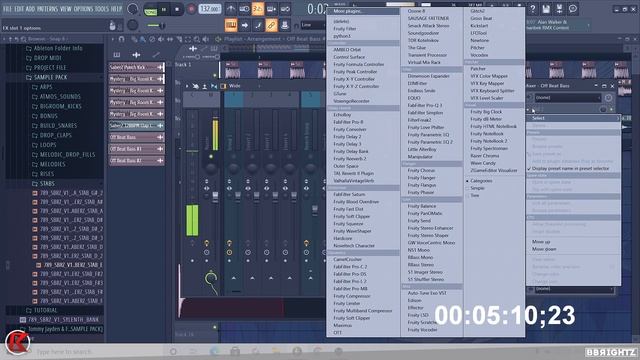Click Move down in slot menu

tap(544, 249)
